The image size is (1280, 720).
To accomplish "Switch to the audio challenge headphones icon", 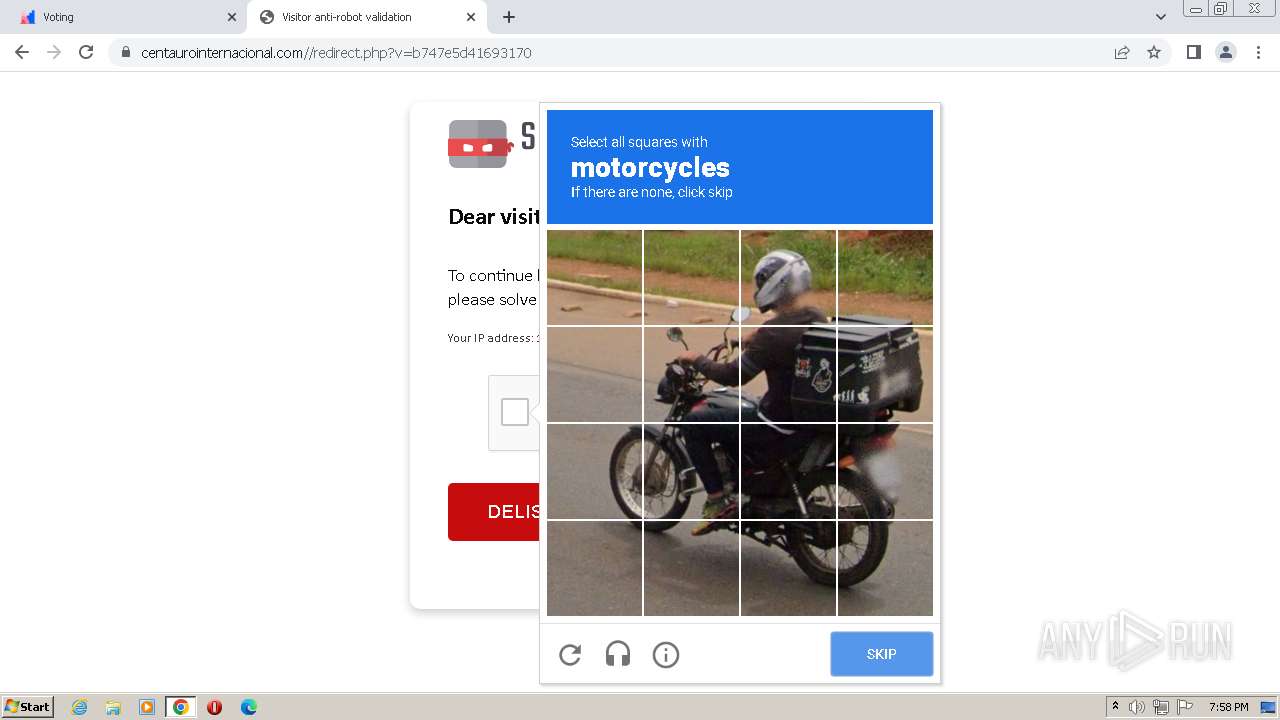I will (618, 655).
